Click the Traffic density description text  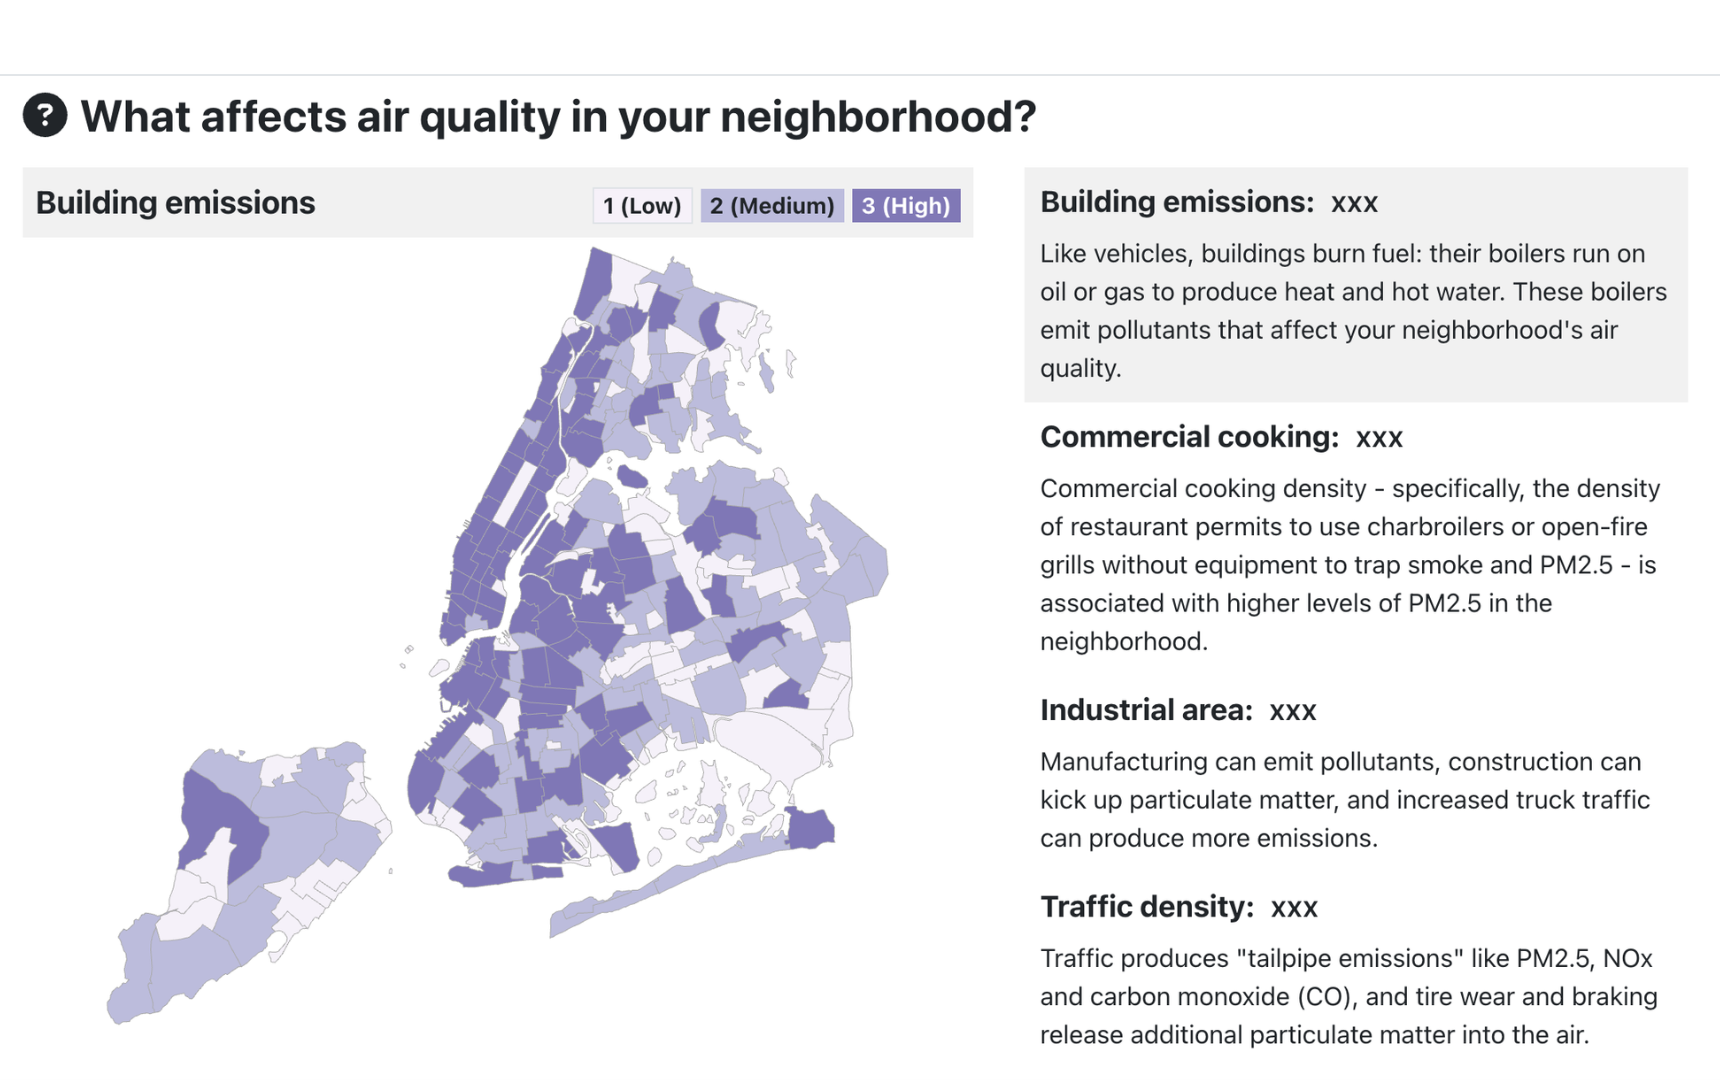(x=1348, y=996)
